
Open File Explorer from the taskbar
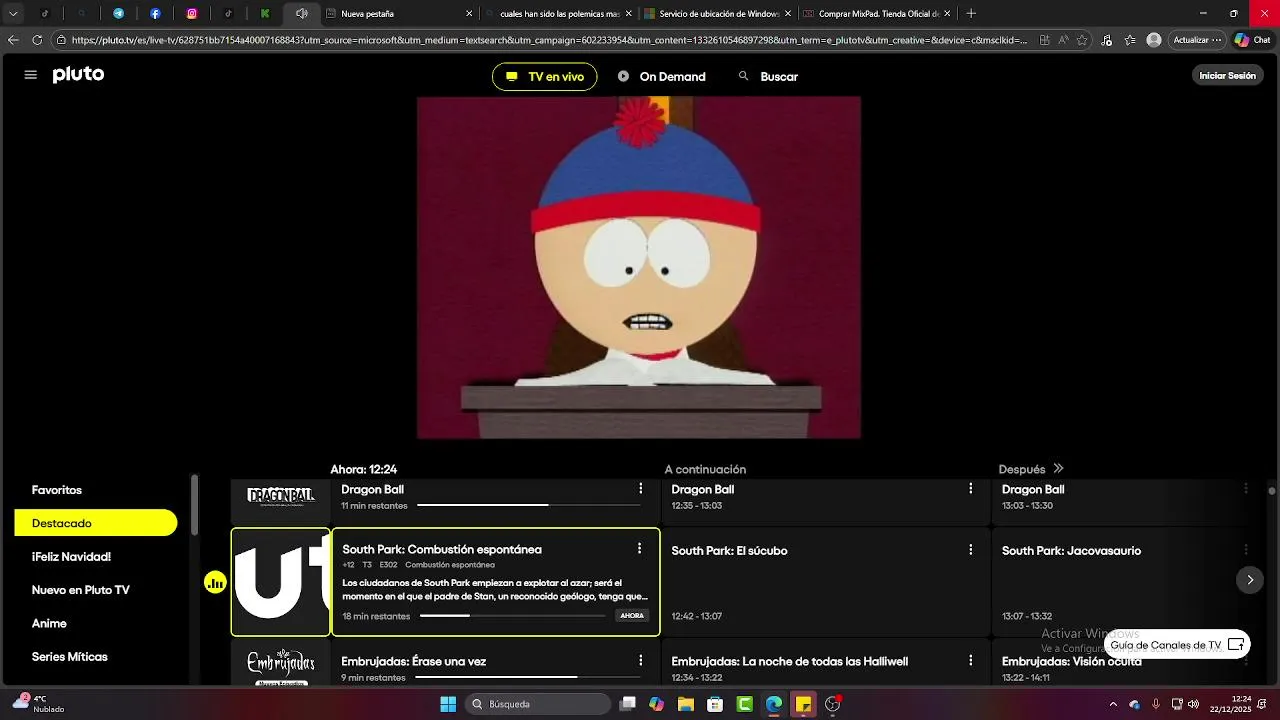tap(685, 704)
